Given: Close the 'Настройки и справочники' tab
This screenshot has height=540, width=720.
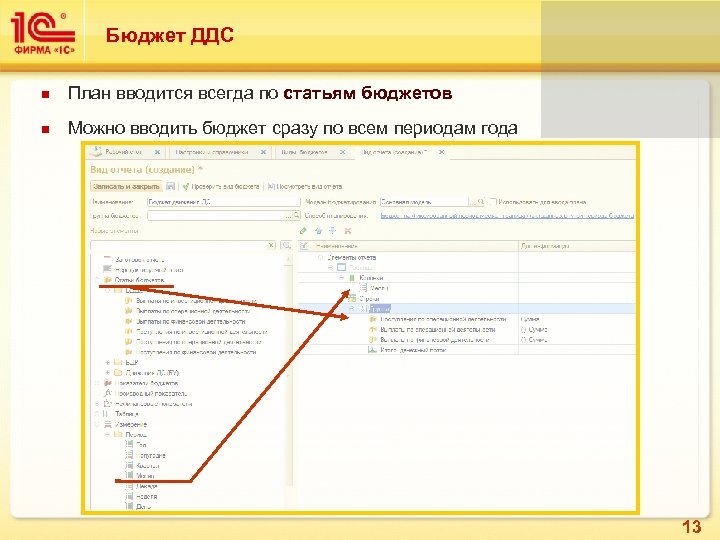Looking at the screenshot, I should (263, 152).
